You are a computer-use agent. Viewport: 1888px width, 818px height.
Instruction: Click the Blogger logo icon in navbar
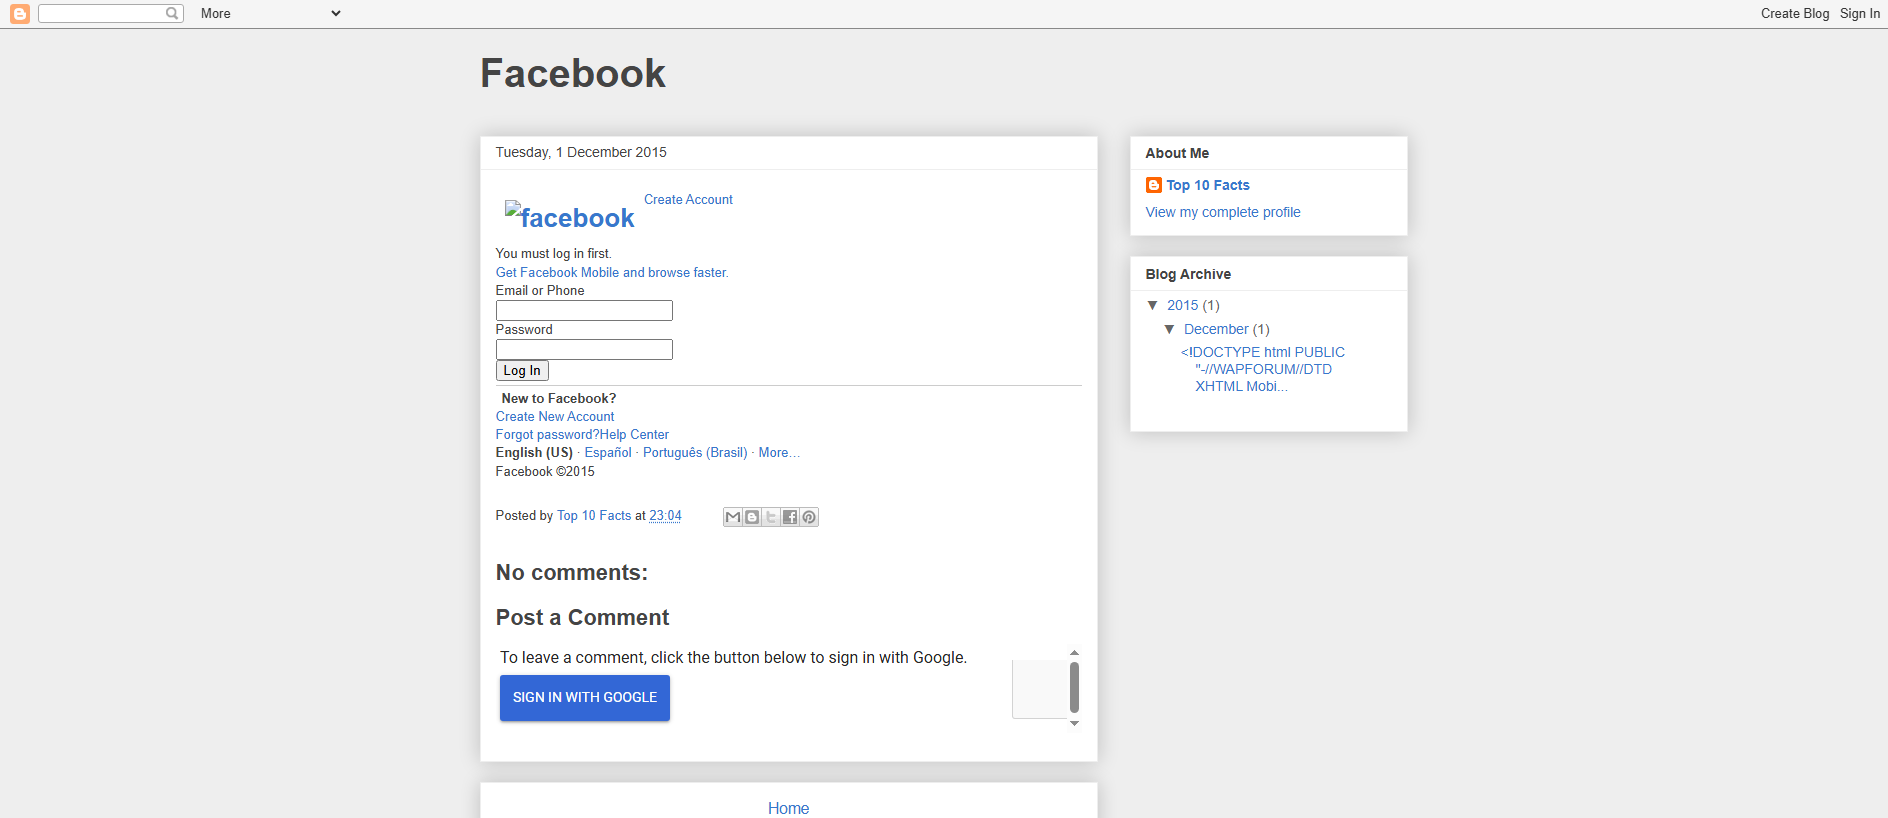[20, 14]
